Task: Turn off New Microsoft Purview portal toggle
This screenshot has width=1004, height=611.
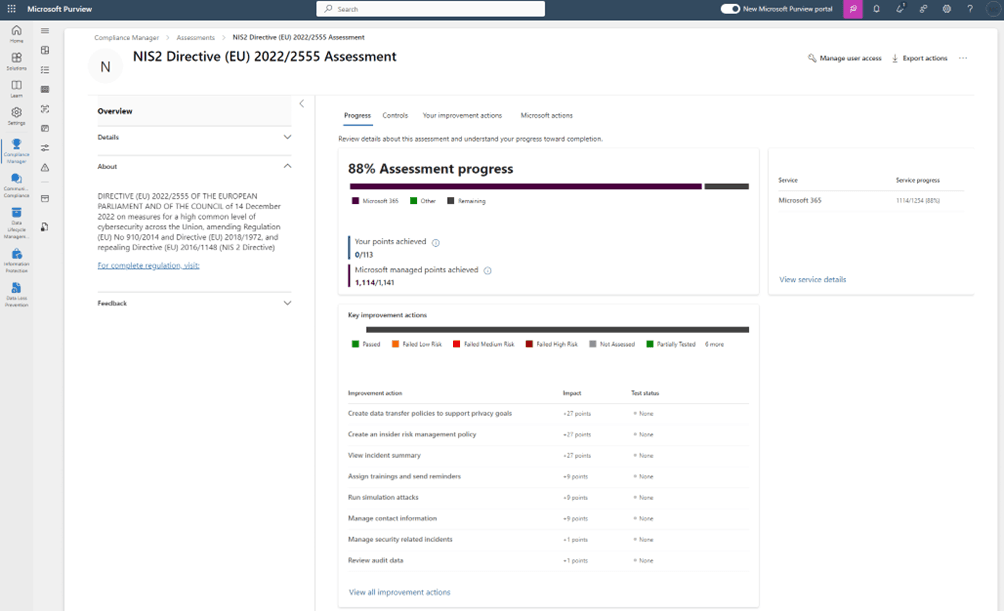Action: (x=730, y=9)
